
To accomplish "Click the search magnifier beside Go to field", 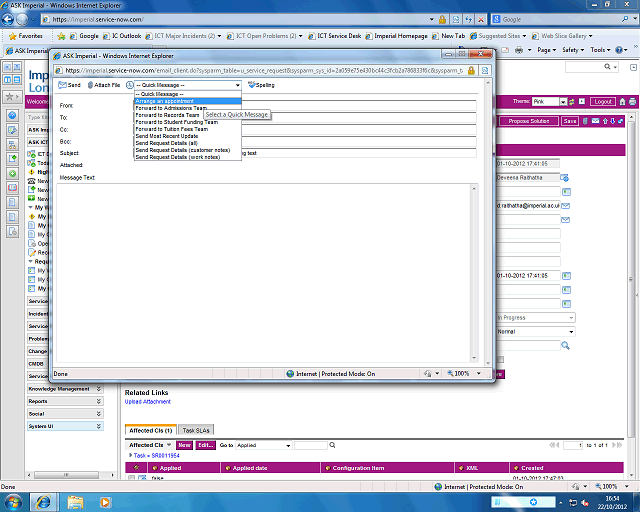I will 332,445.
